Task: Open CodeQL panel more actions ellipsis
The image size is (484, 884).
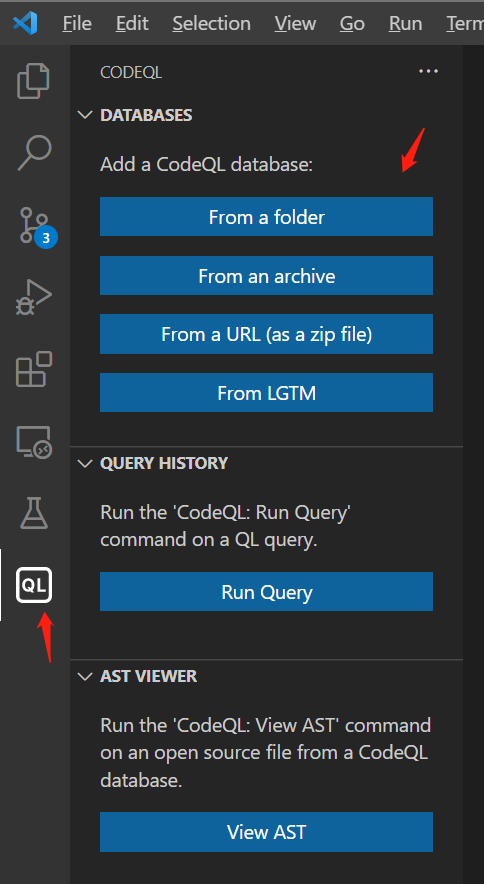Action: [428, 72]
